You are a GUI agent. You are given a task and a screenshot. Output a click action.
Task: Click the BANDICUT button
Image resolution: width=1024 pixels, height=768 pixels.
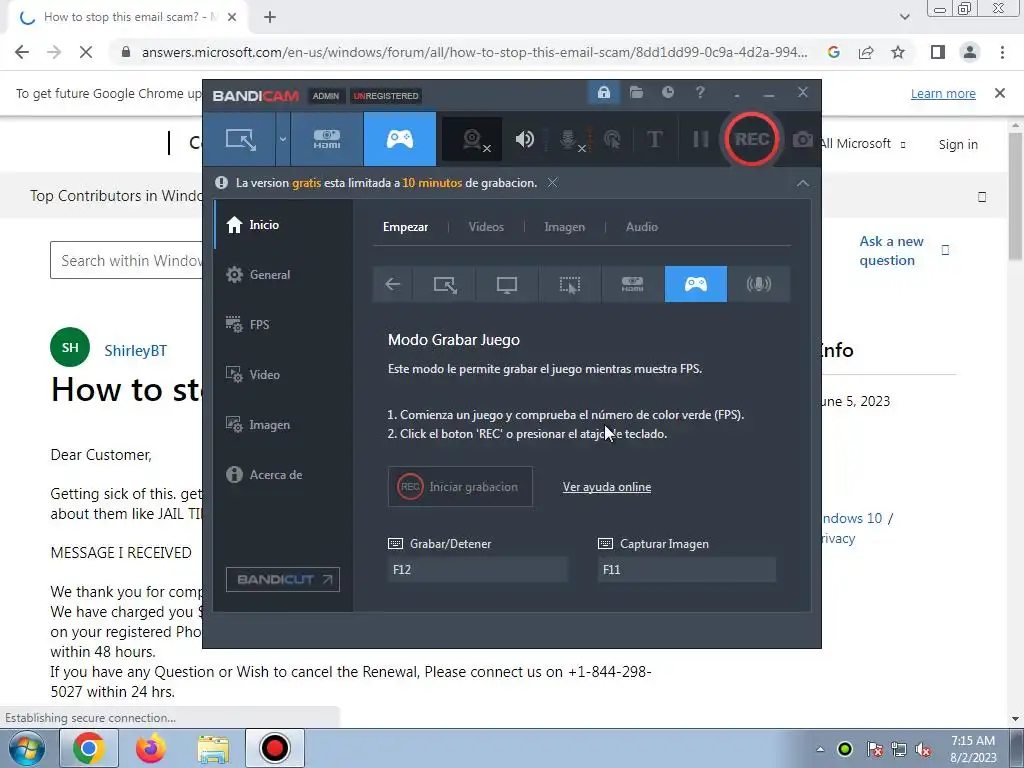coord(283,579)
